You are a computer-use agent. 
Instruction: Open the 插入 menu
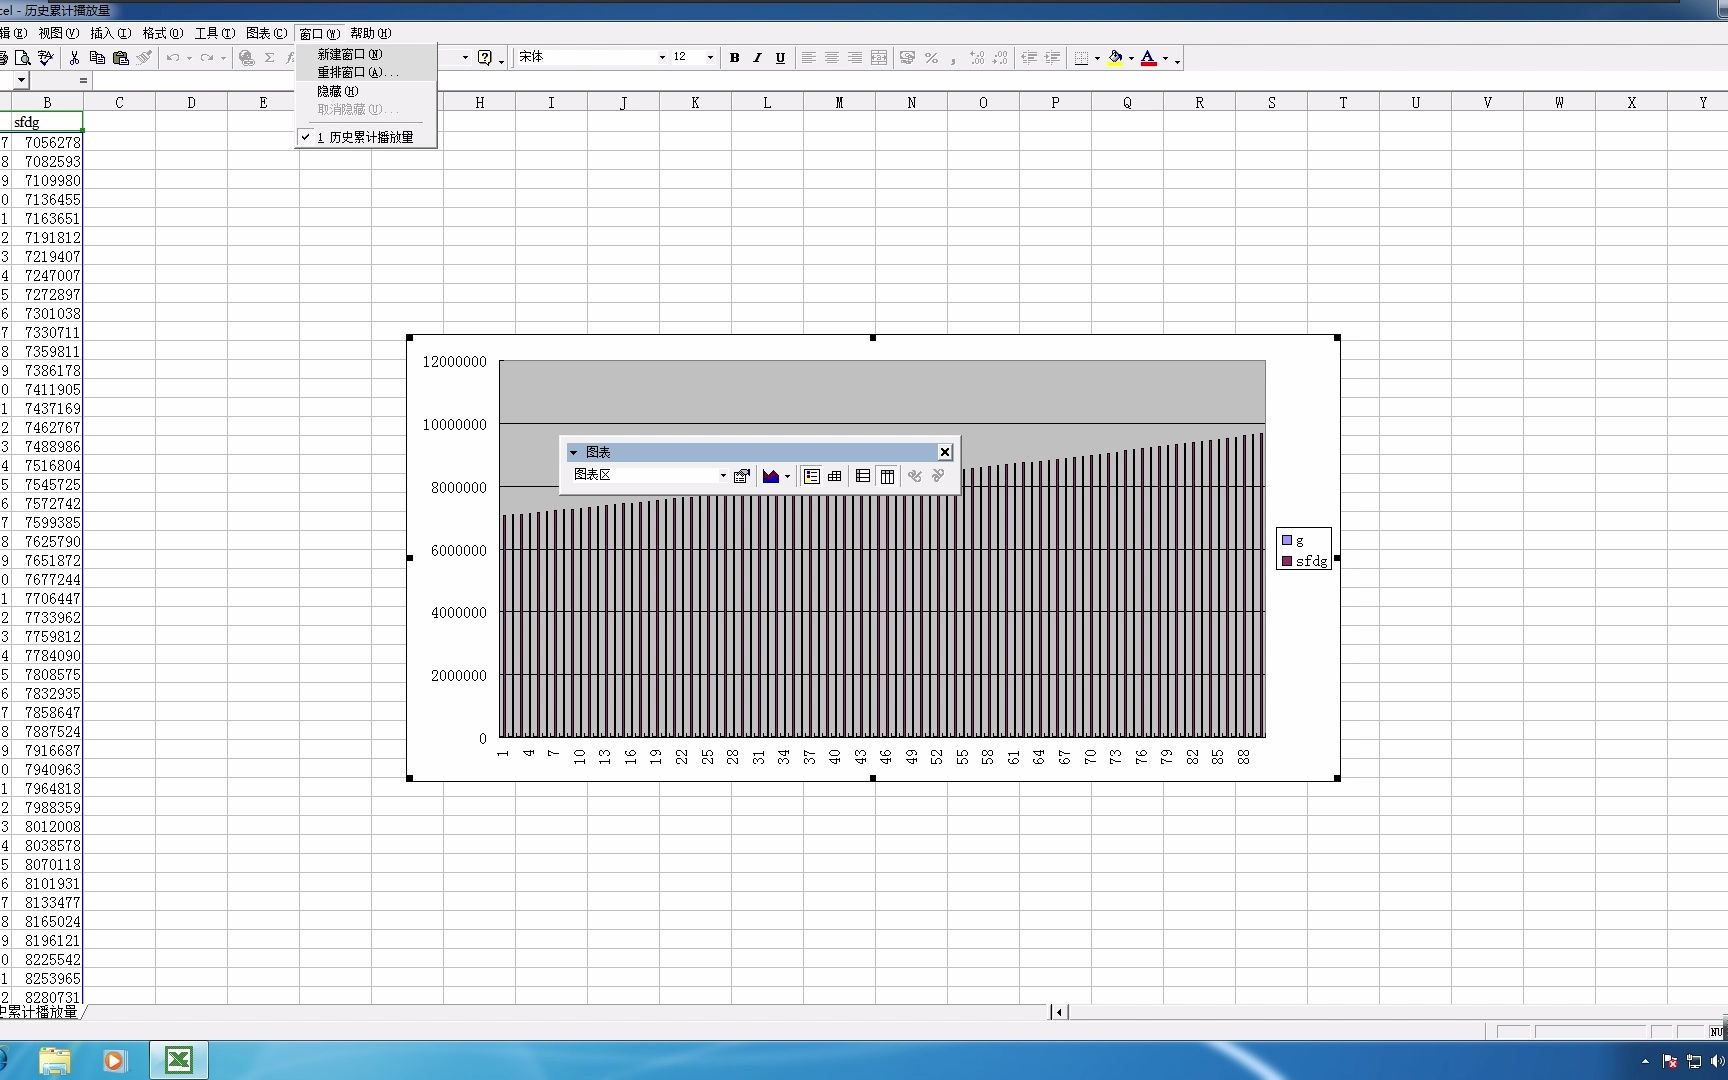110,32
